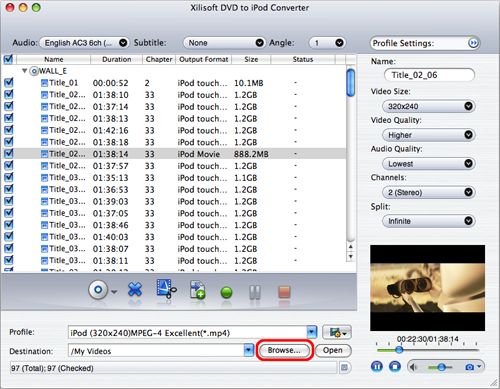Click the add profile document icon

pos(197,289)
